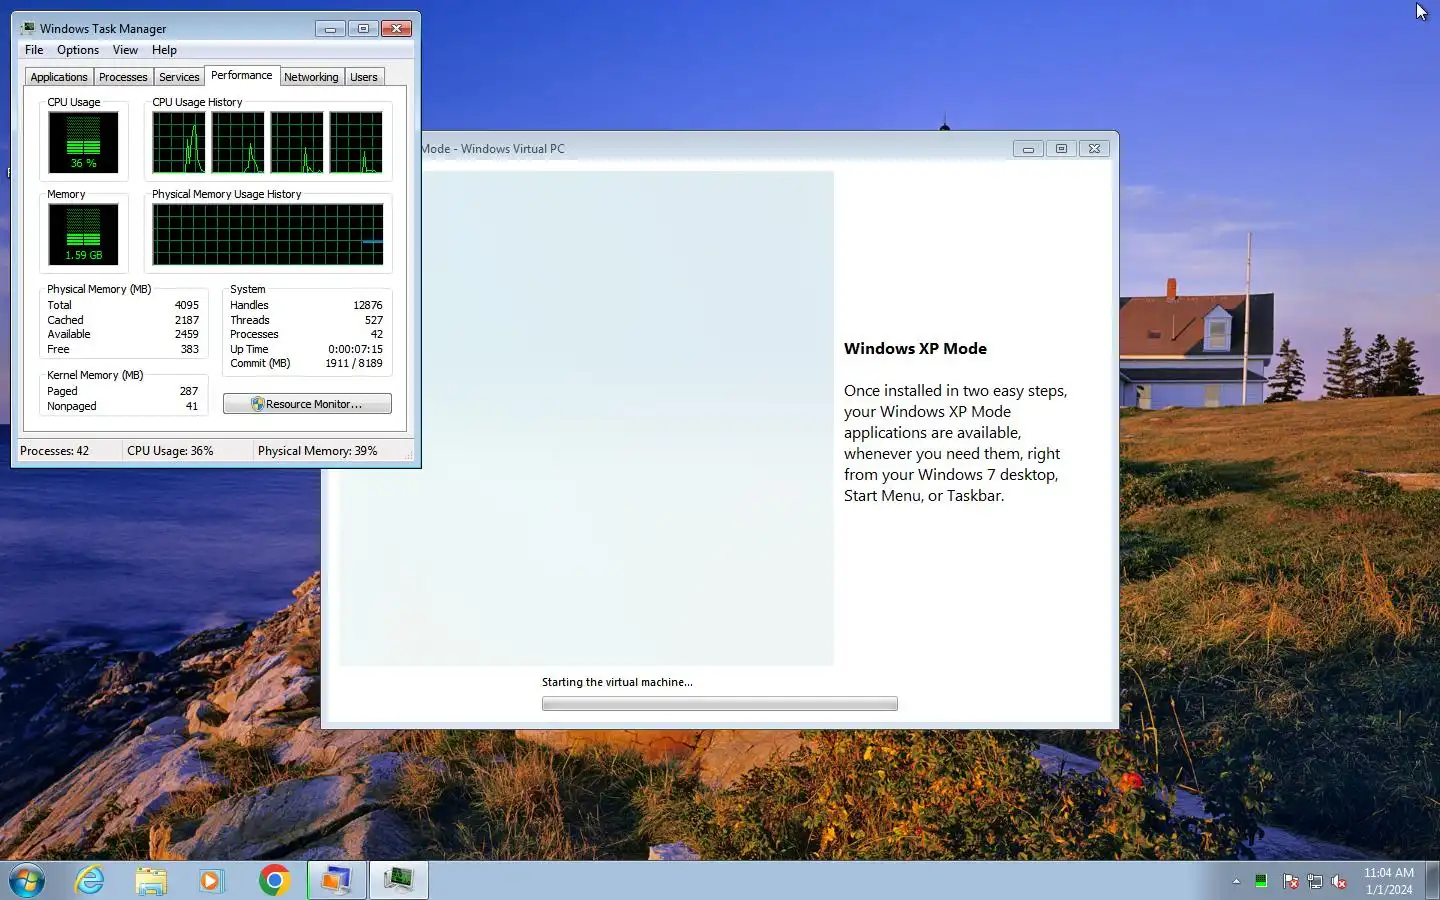Maximize the Windows Virtual PC window
1440x900 pixels.
coord(1061,149)
